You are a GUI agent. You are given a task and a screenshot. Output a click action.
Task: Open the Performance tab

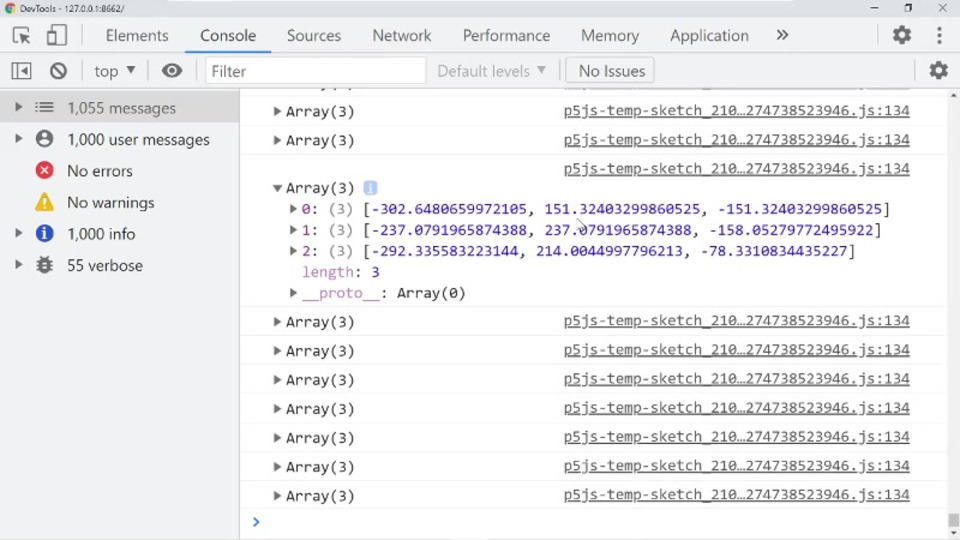click(x=506, y=36)
